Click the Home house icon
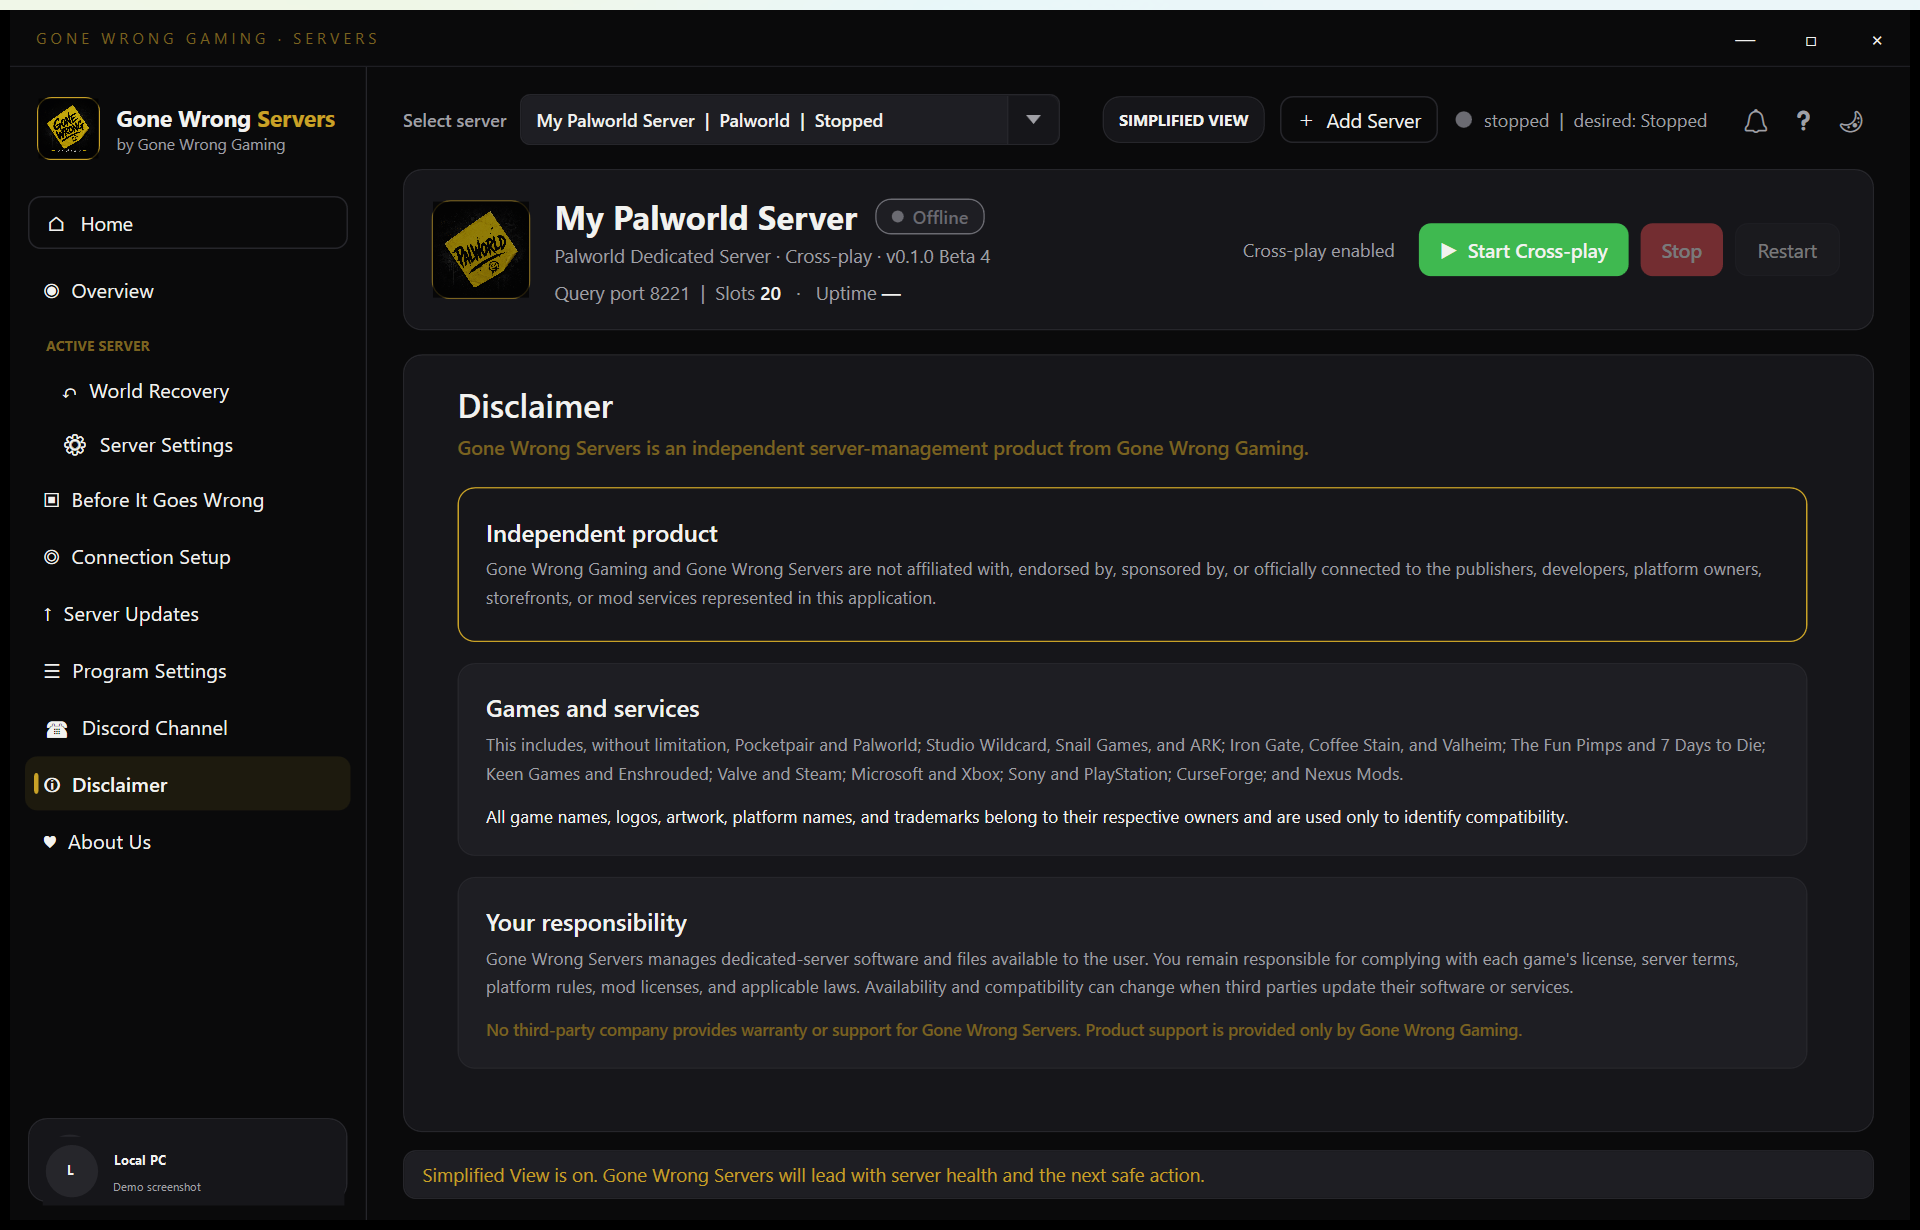This screenshot has height=1230, width=1920. (57, 224)
